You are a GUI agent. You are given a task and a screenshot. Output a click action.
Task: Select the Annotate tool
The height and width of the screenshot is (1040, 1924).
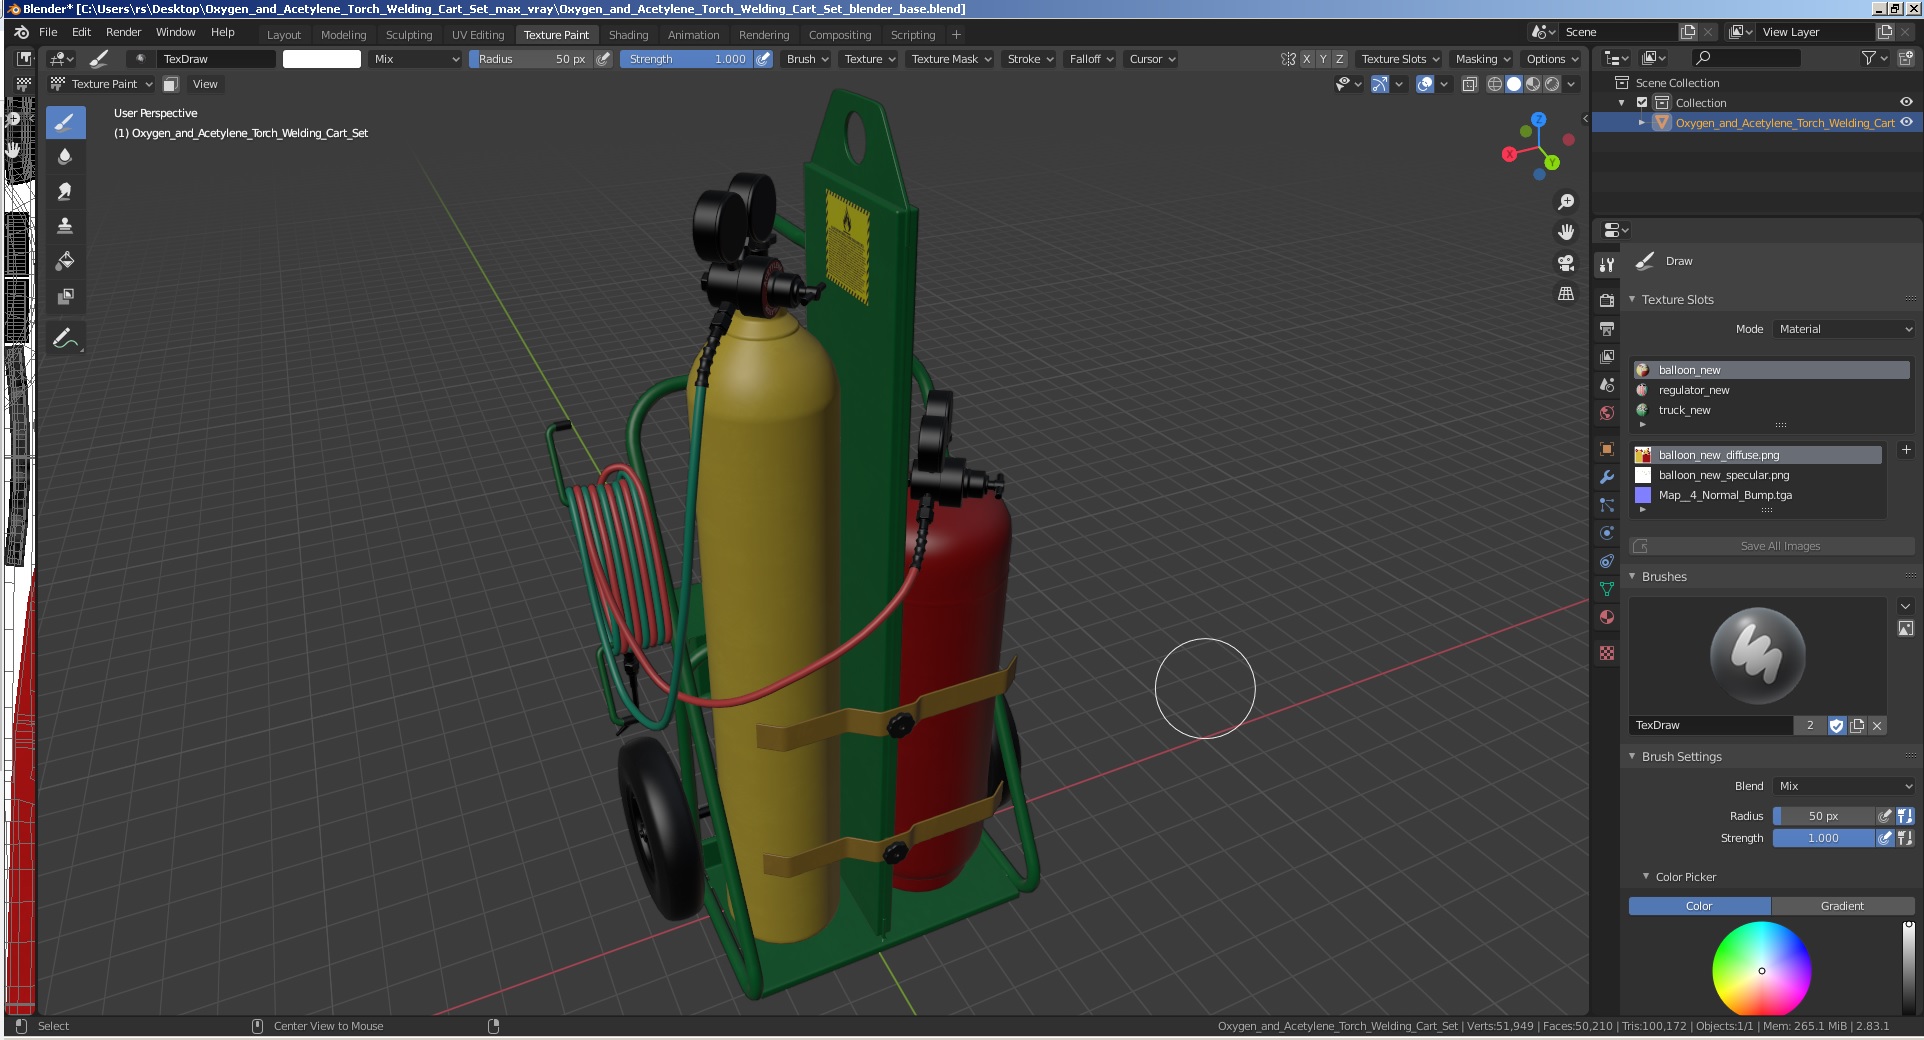(x=65, y=339)
